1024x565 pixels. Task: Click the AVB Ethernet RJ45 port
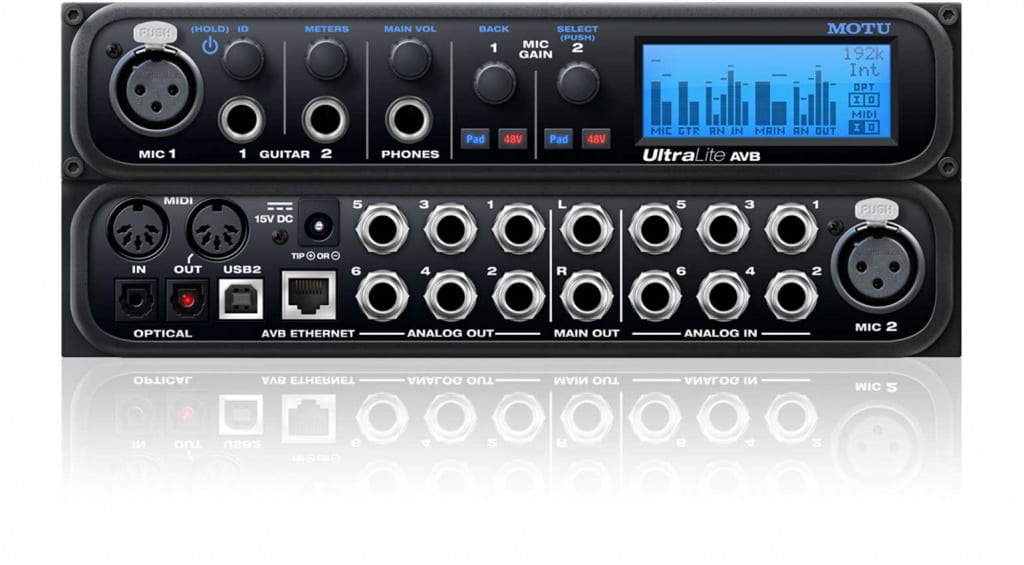[x=309, y=296]
